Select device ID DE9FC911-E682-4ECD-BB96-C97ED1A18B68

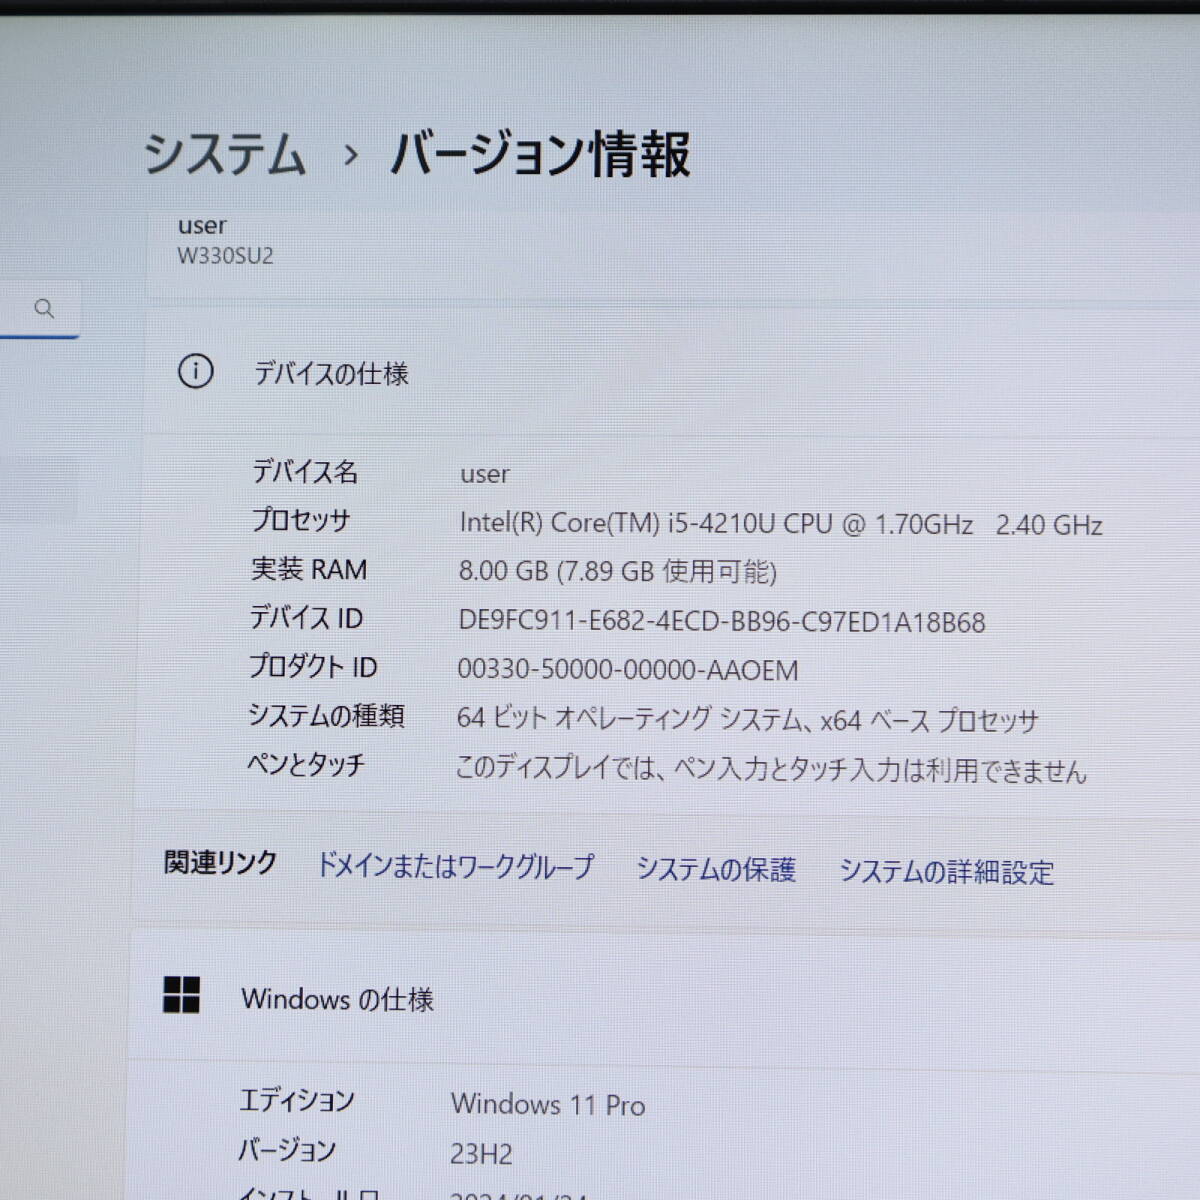(722, 622)
